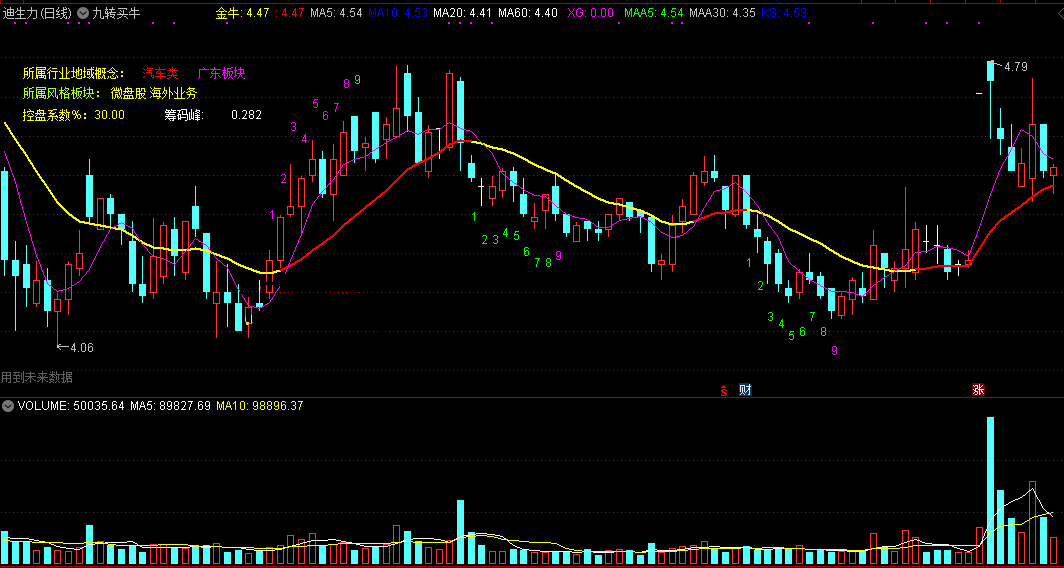
Task: Select the 微盘股 海外业务 style tags
Action: (x=154, y=94)
